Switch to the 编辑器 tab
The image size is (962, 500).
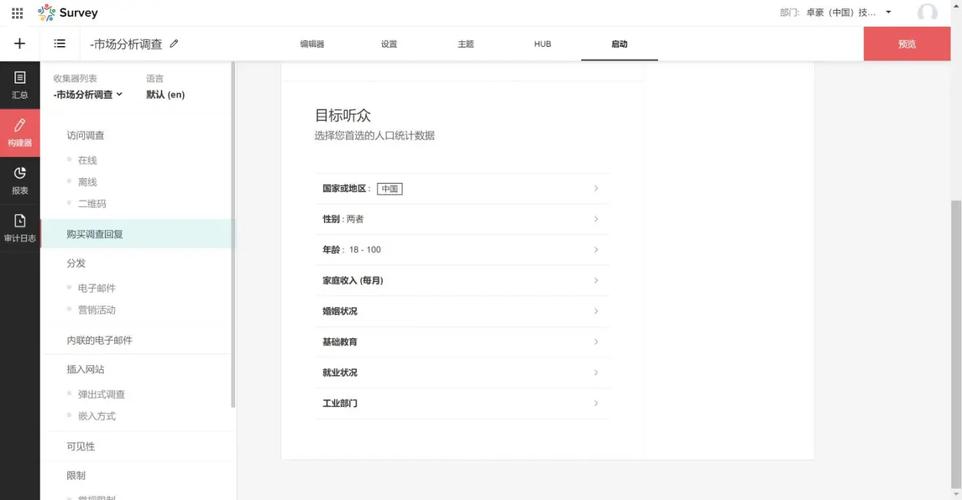312,44
